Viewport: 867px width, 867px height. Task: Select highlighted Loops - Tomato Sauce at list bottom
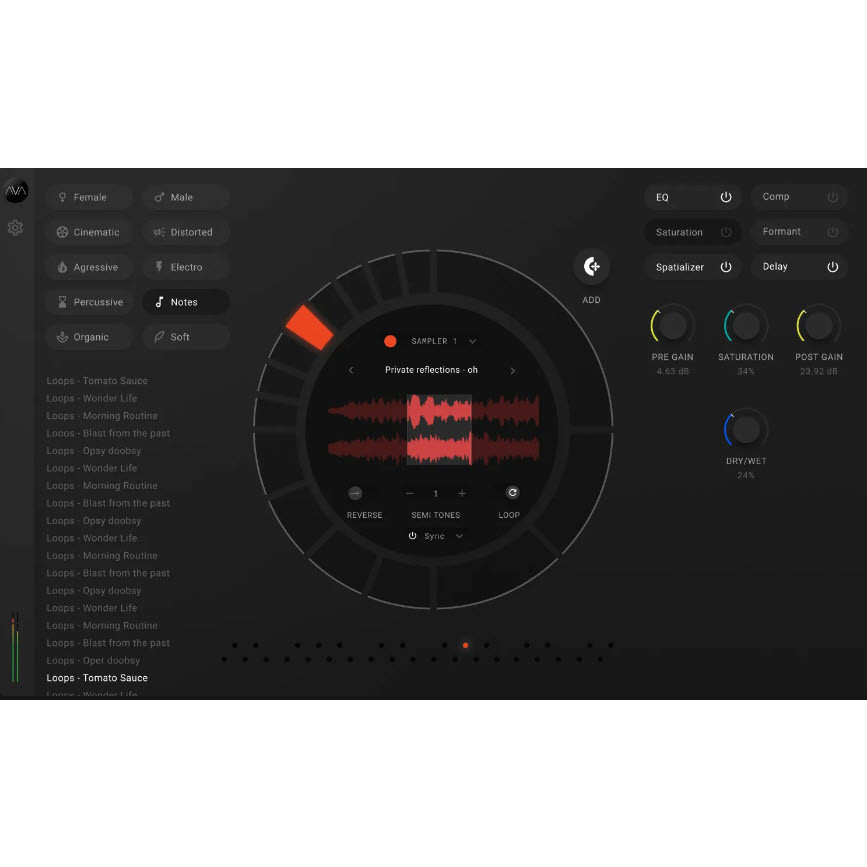(x=97, y=678)
